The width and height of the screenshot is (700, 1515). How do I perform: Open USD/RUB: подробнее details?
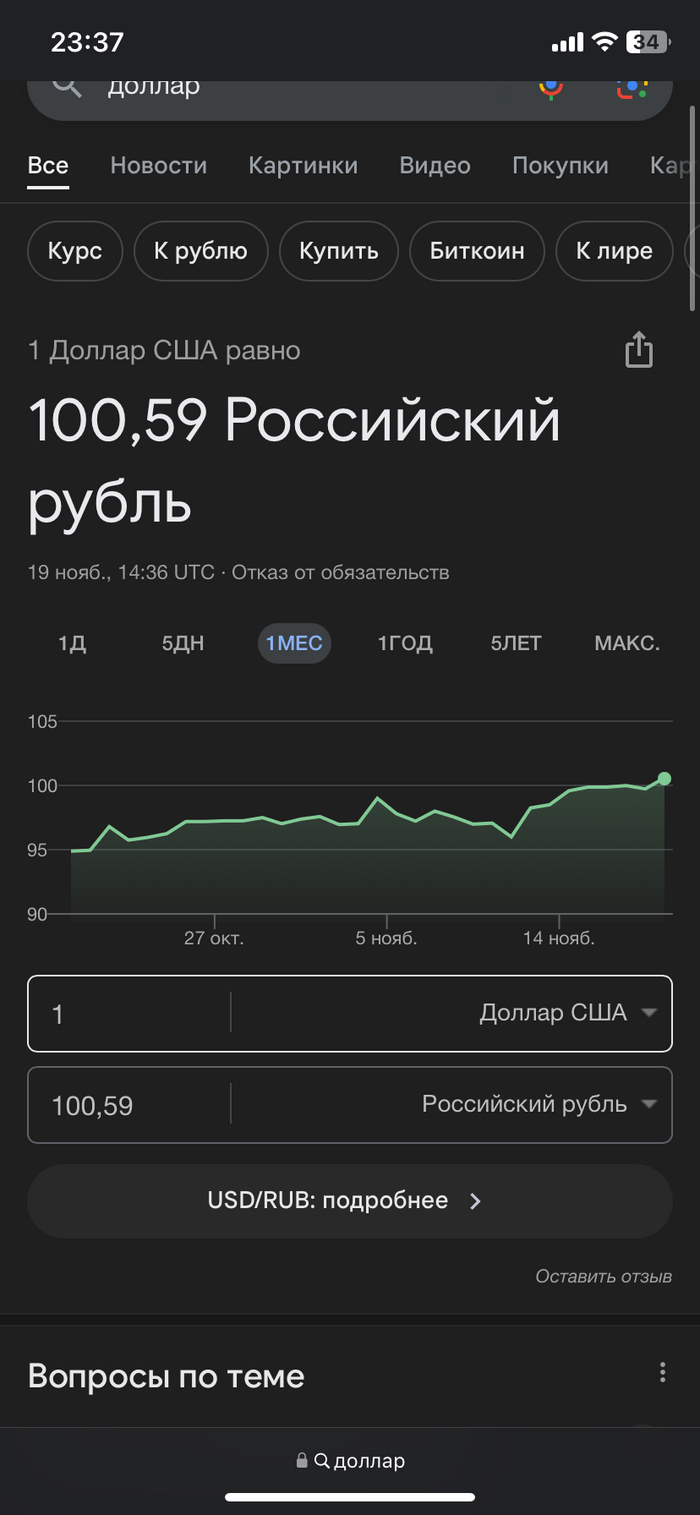click(x=349, y=1200)
